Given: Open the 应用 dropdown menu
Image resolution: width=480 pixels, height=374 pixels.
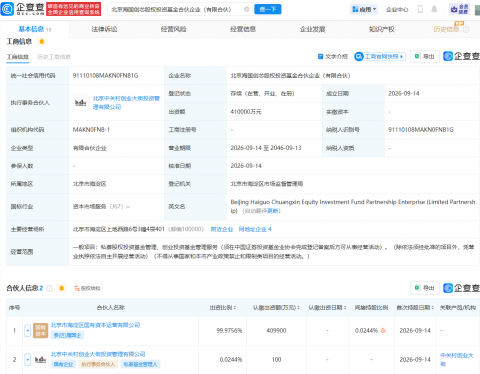Looking at the screenshot, I should (x=364, y=9).
